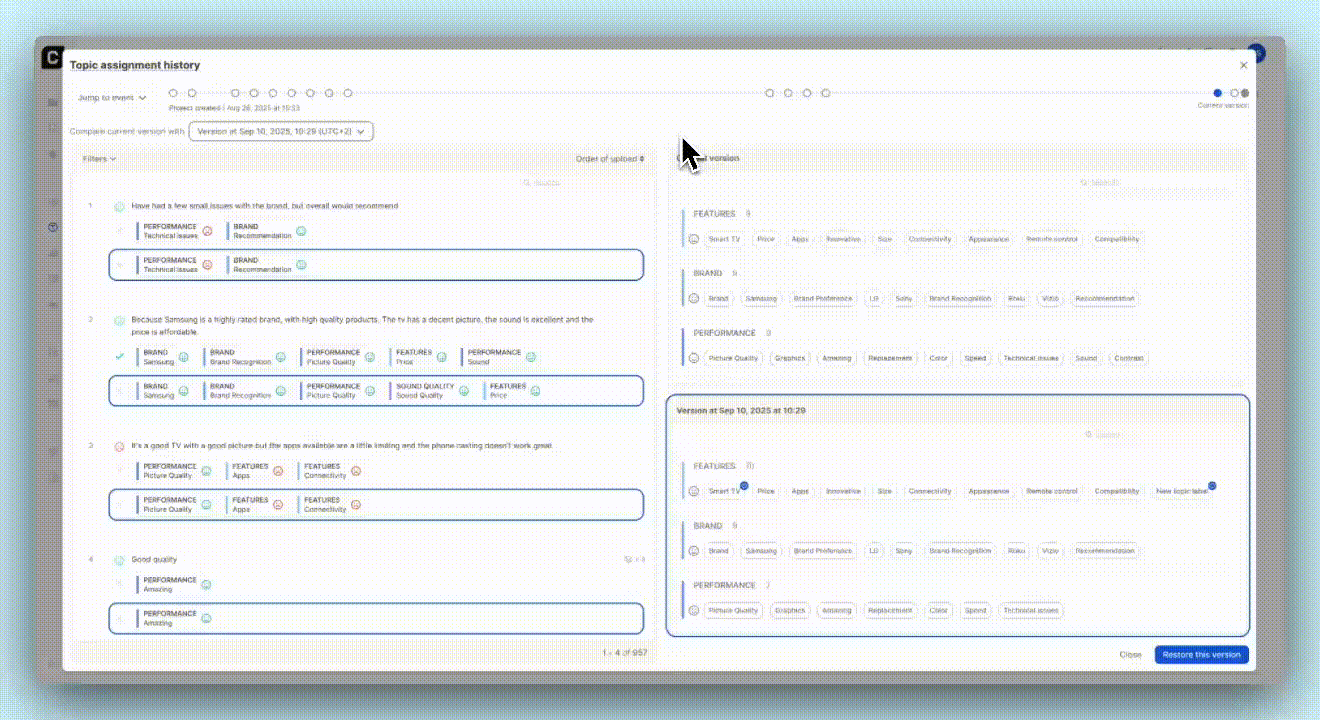Change the Order of upload sorting
Screen dimensions: 1320x720
click(x=609, y=159)
